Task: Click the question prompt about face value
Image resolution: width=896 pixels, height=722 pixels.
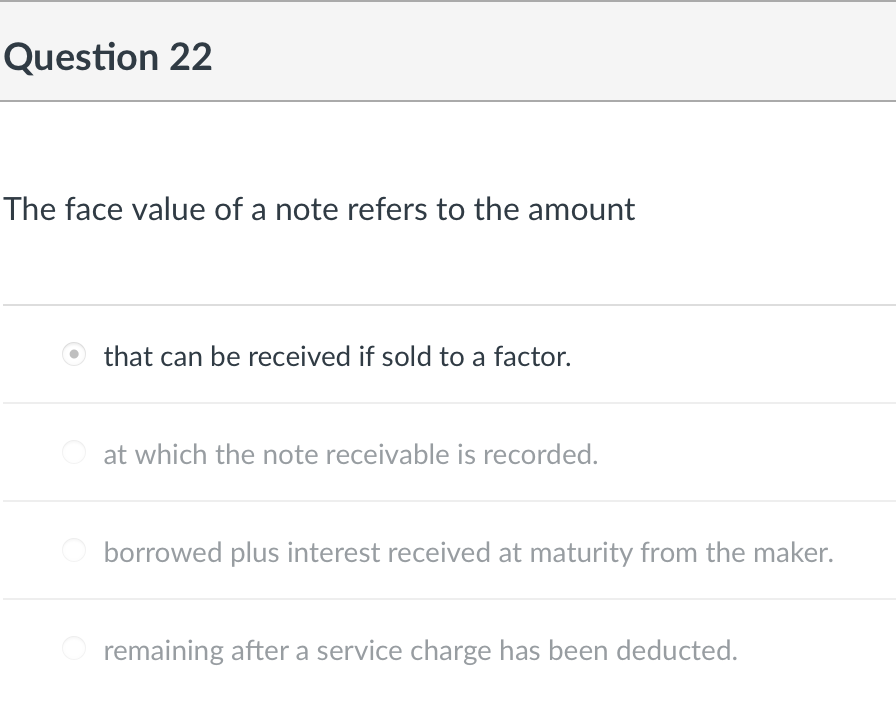Action: coord(319,209)
